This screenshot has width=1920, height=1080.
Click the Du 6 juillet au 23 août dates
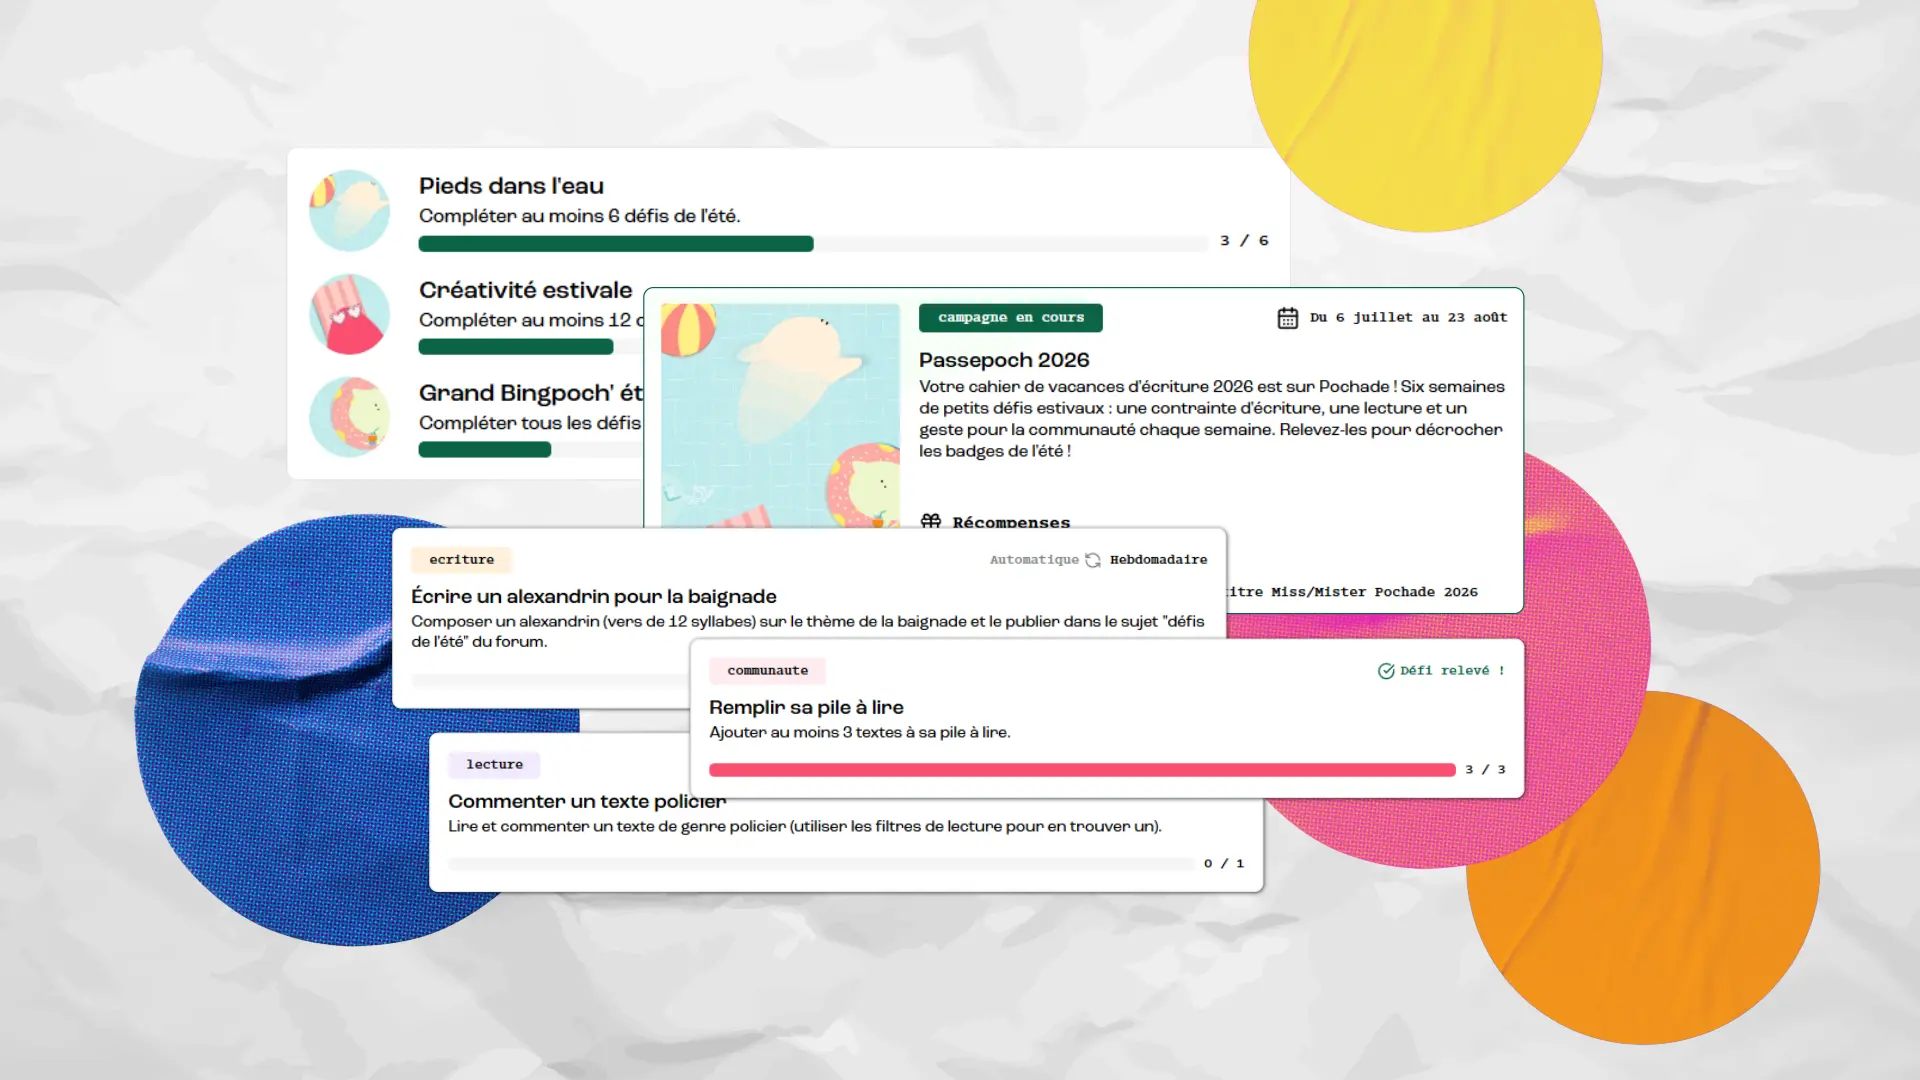[1408, 318]
